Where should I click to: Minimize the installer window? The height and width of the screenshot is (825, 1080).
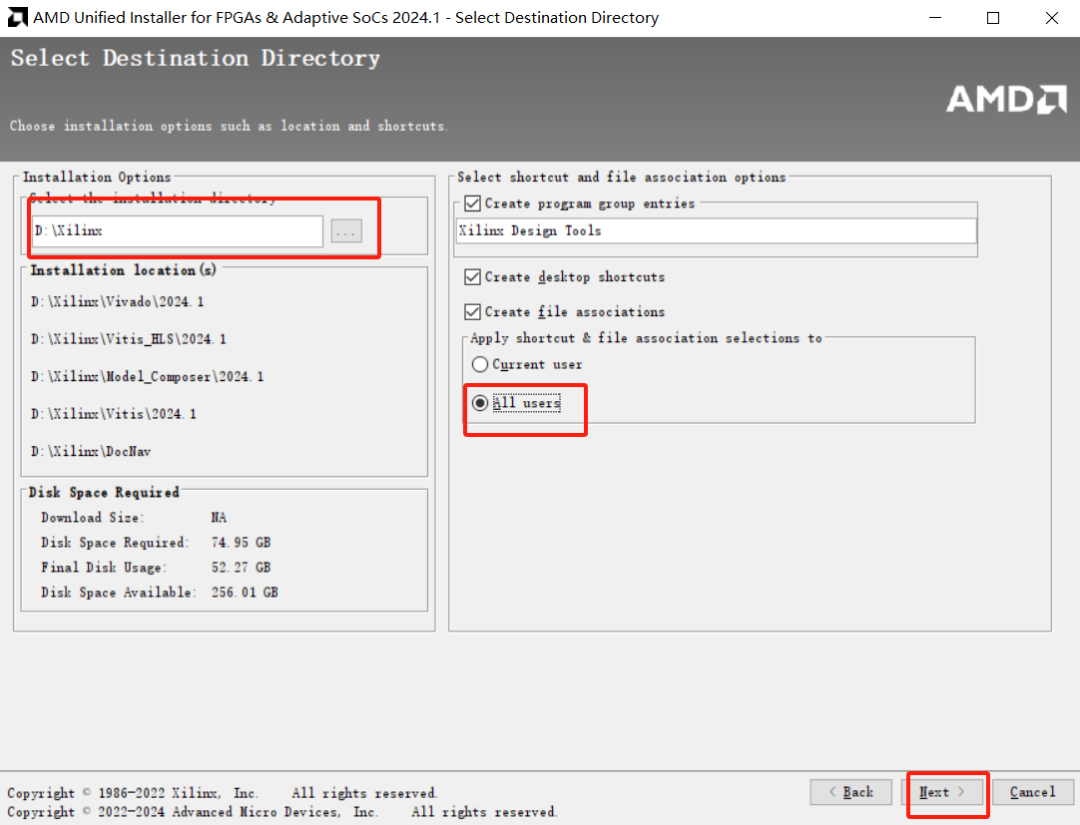click(936, 17)
